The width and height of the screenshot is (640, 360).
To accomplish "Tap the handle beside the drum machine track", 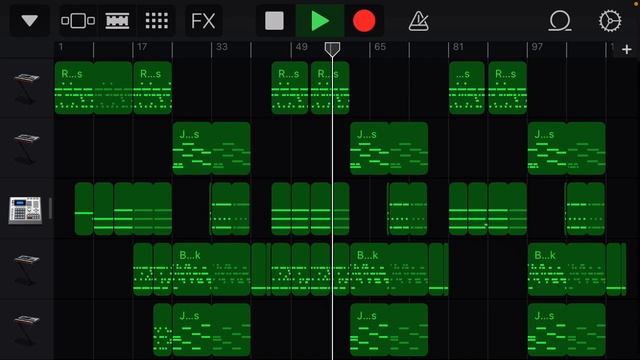I will pos(50,209).
